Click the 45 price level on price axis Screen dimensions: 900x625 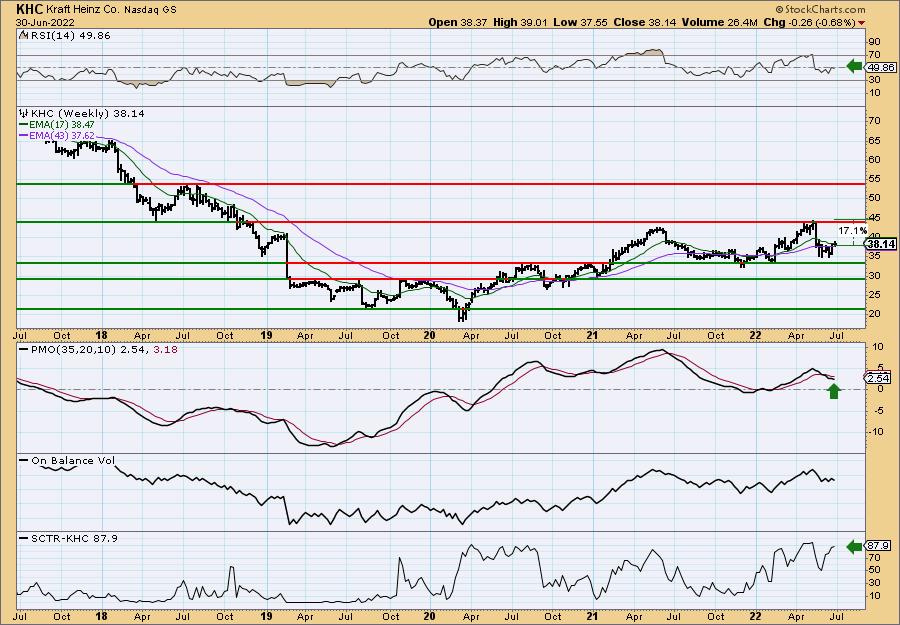[x=875, y=218]
